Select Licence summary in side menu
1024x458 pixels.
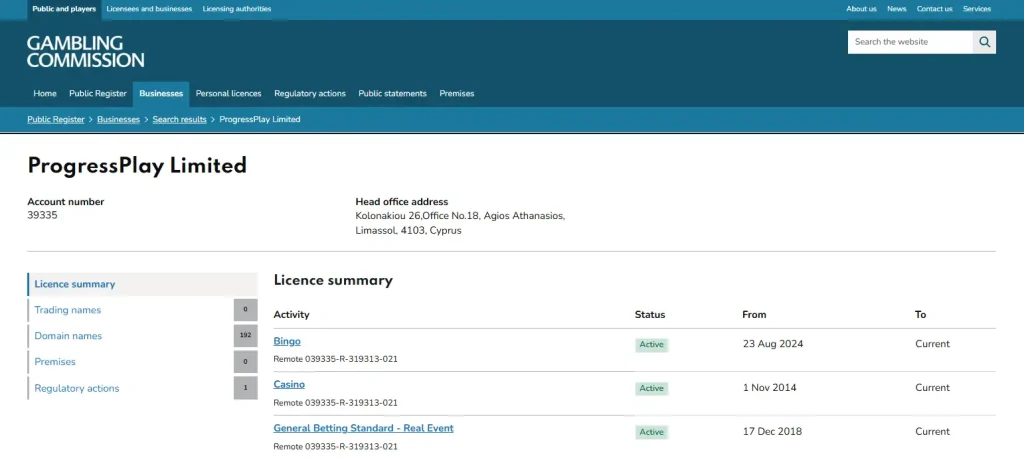click(x=142, y=284)
